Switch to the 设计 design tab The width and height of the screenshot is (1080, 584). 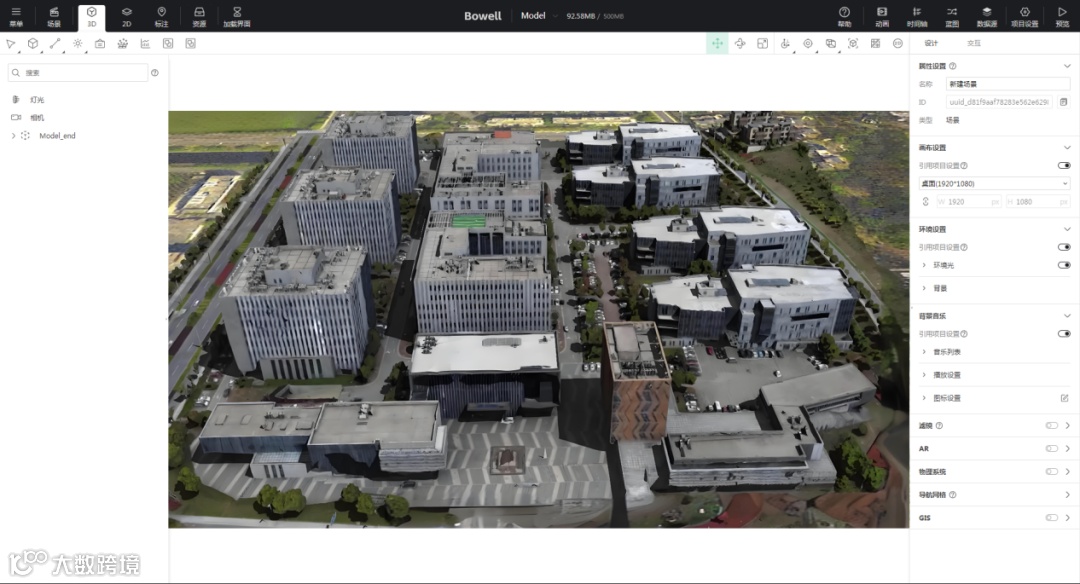click(931, 43)
